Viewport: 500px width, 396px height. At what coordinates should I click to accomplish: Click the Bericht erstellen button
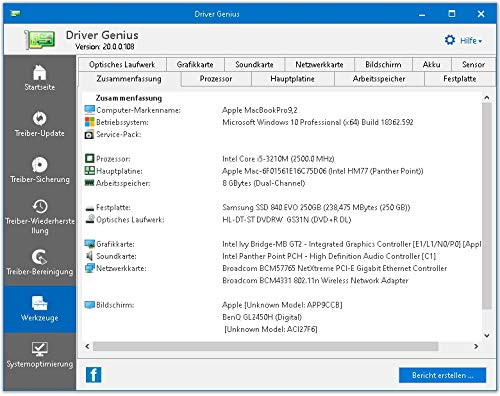(x=442, y=375)
